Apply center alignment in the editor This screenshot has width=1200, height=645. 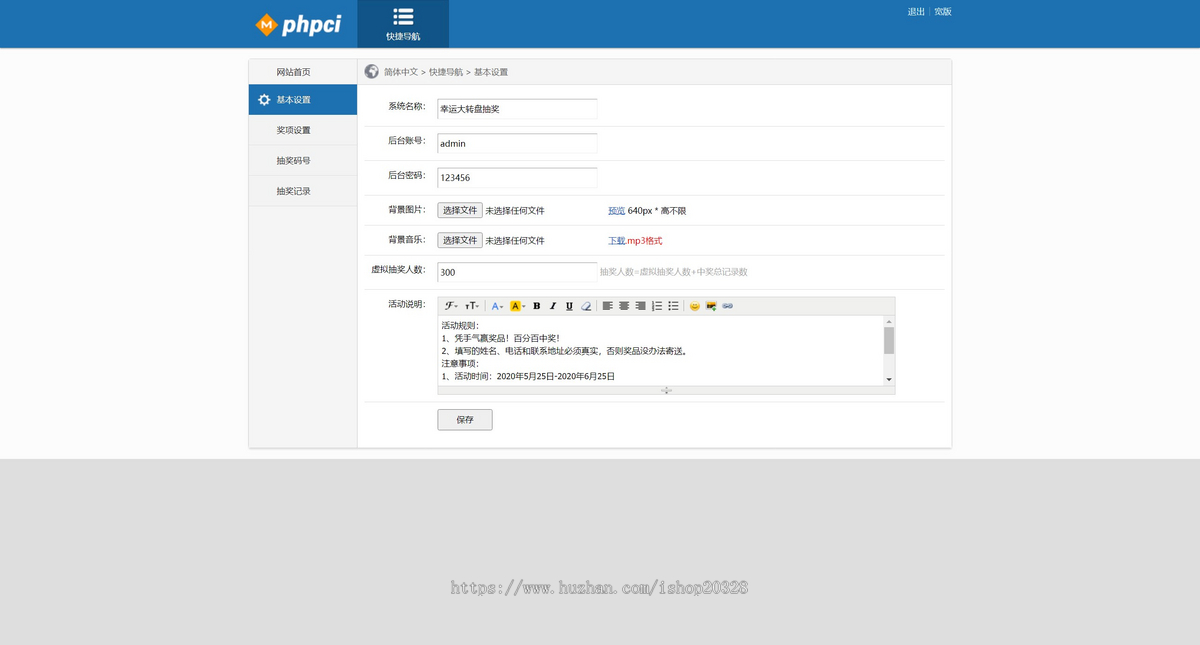pos(624,305)
